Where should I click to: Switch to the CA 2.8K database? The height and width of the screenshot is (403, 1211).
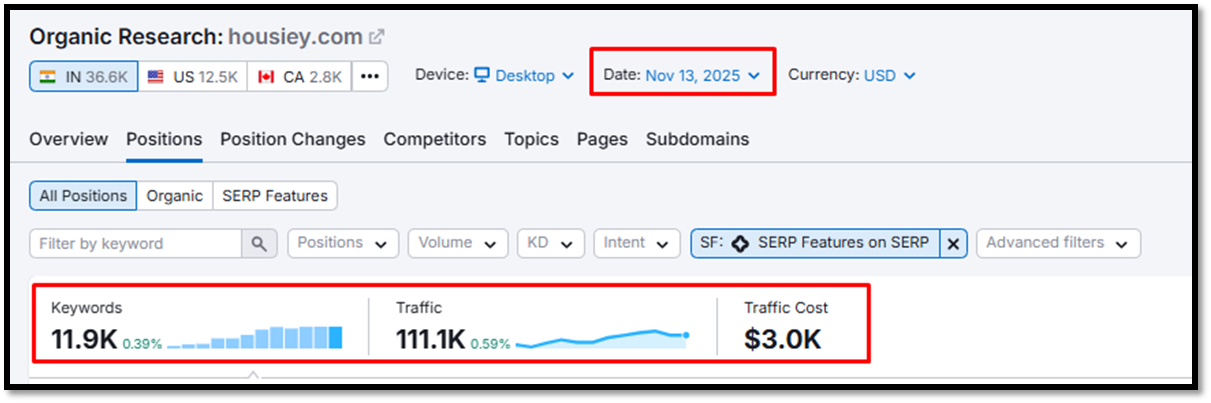coord(299,76)
